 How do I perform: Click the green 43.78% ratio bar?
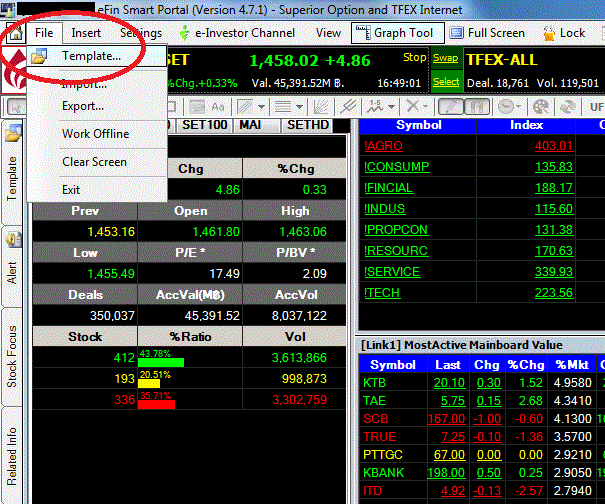[161, 362]
